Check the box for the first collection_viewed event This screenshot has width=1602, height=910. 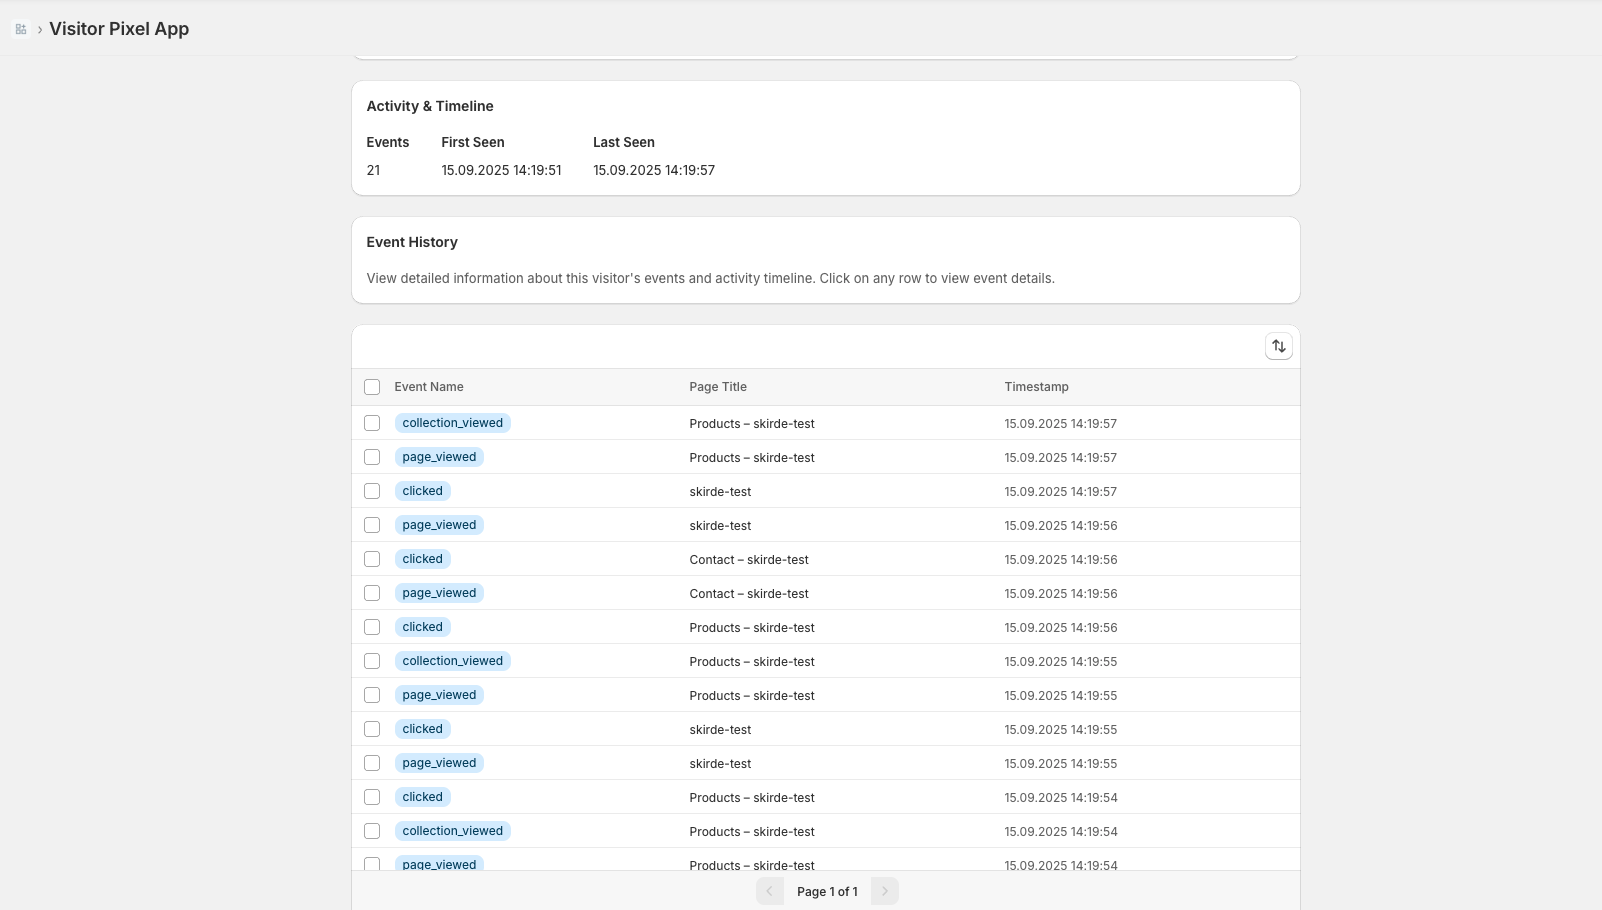point(372,423)
